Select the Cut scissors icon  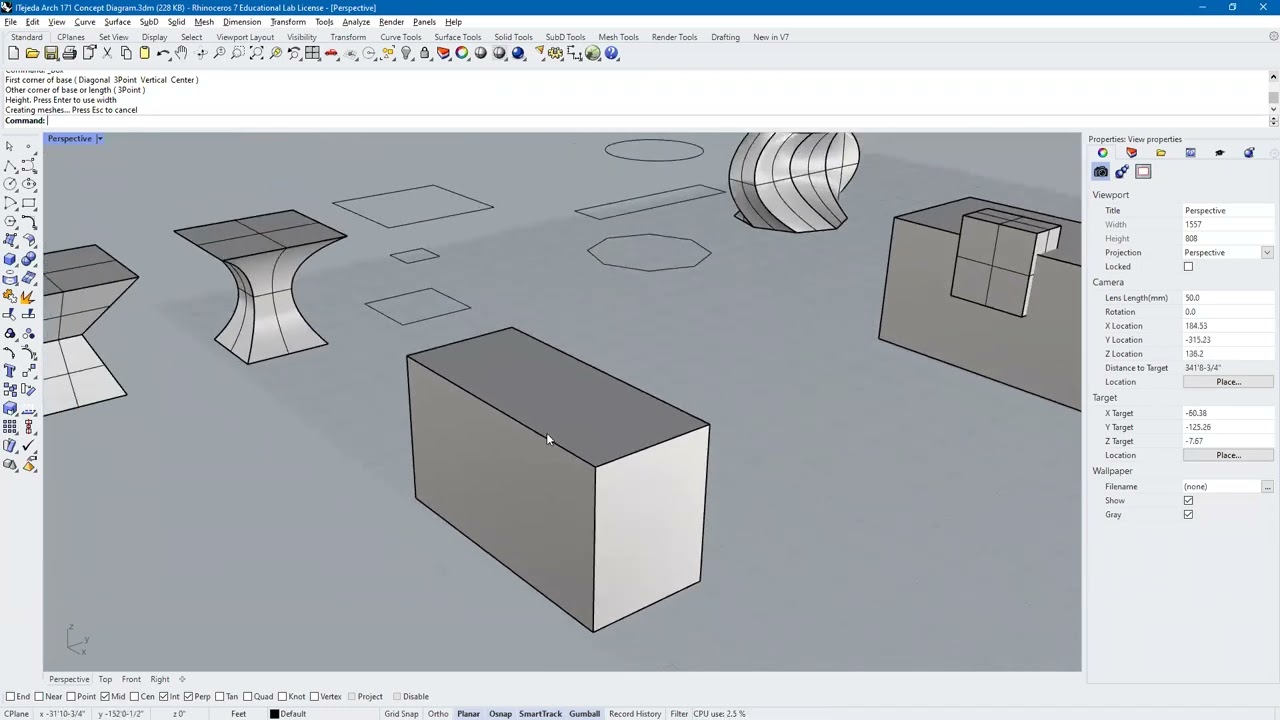click(107, 53)
